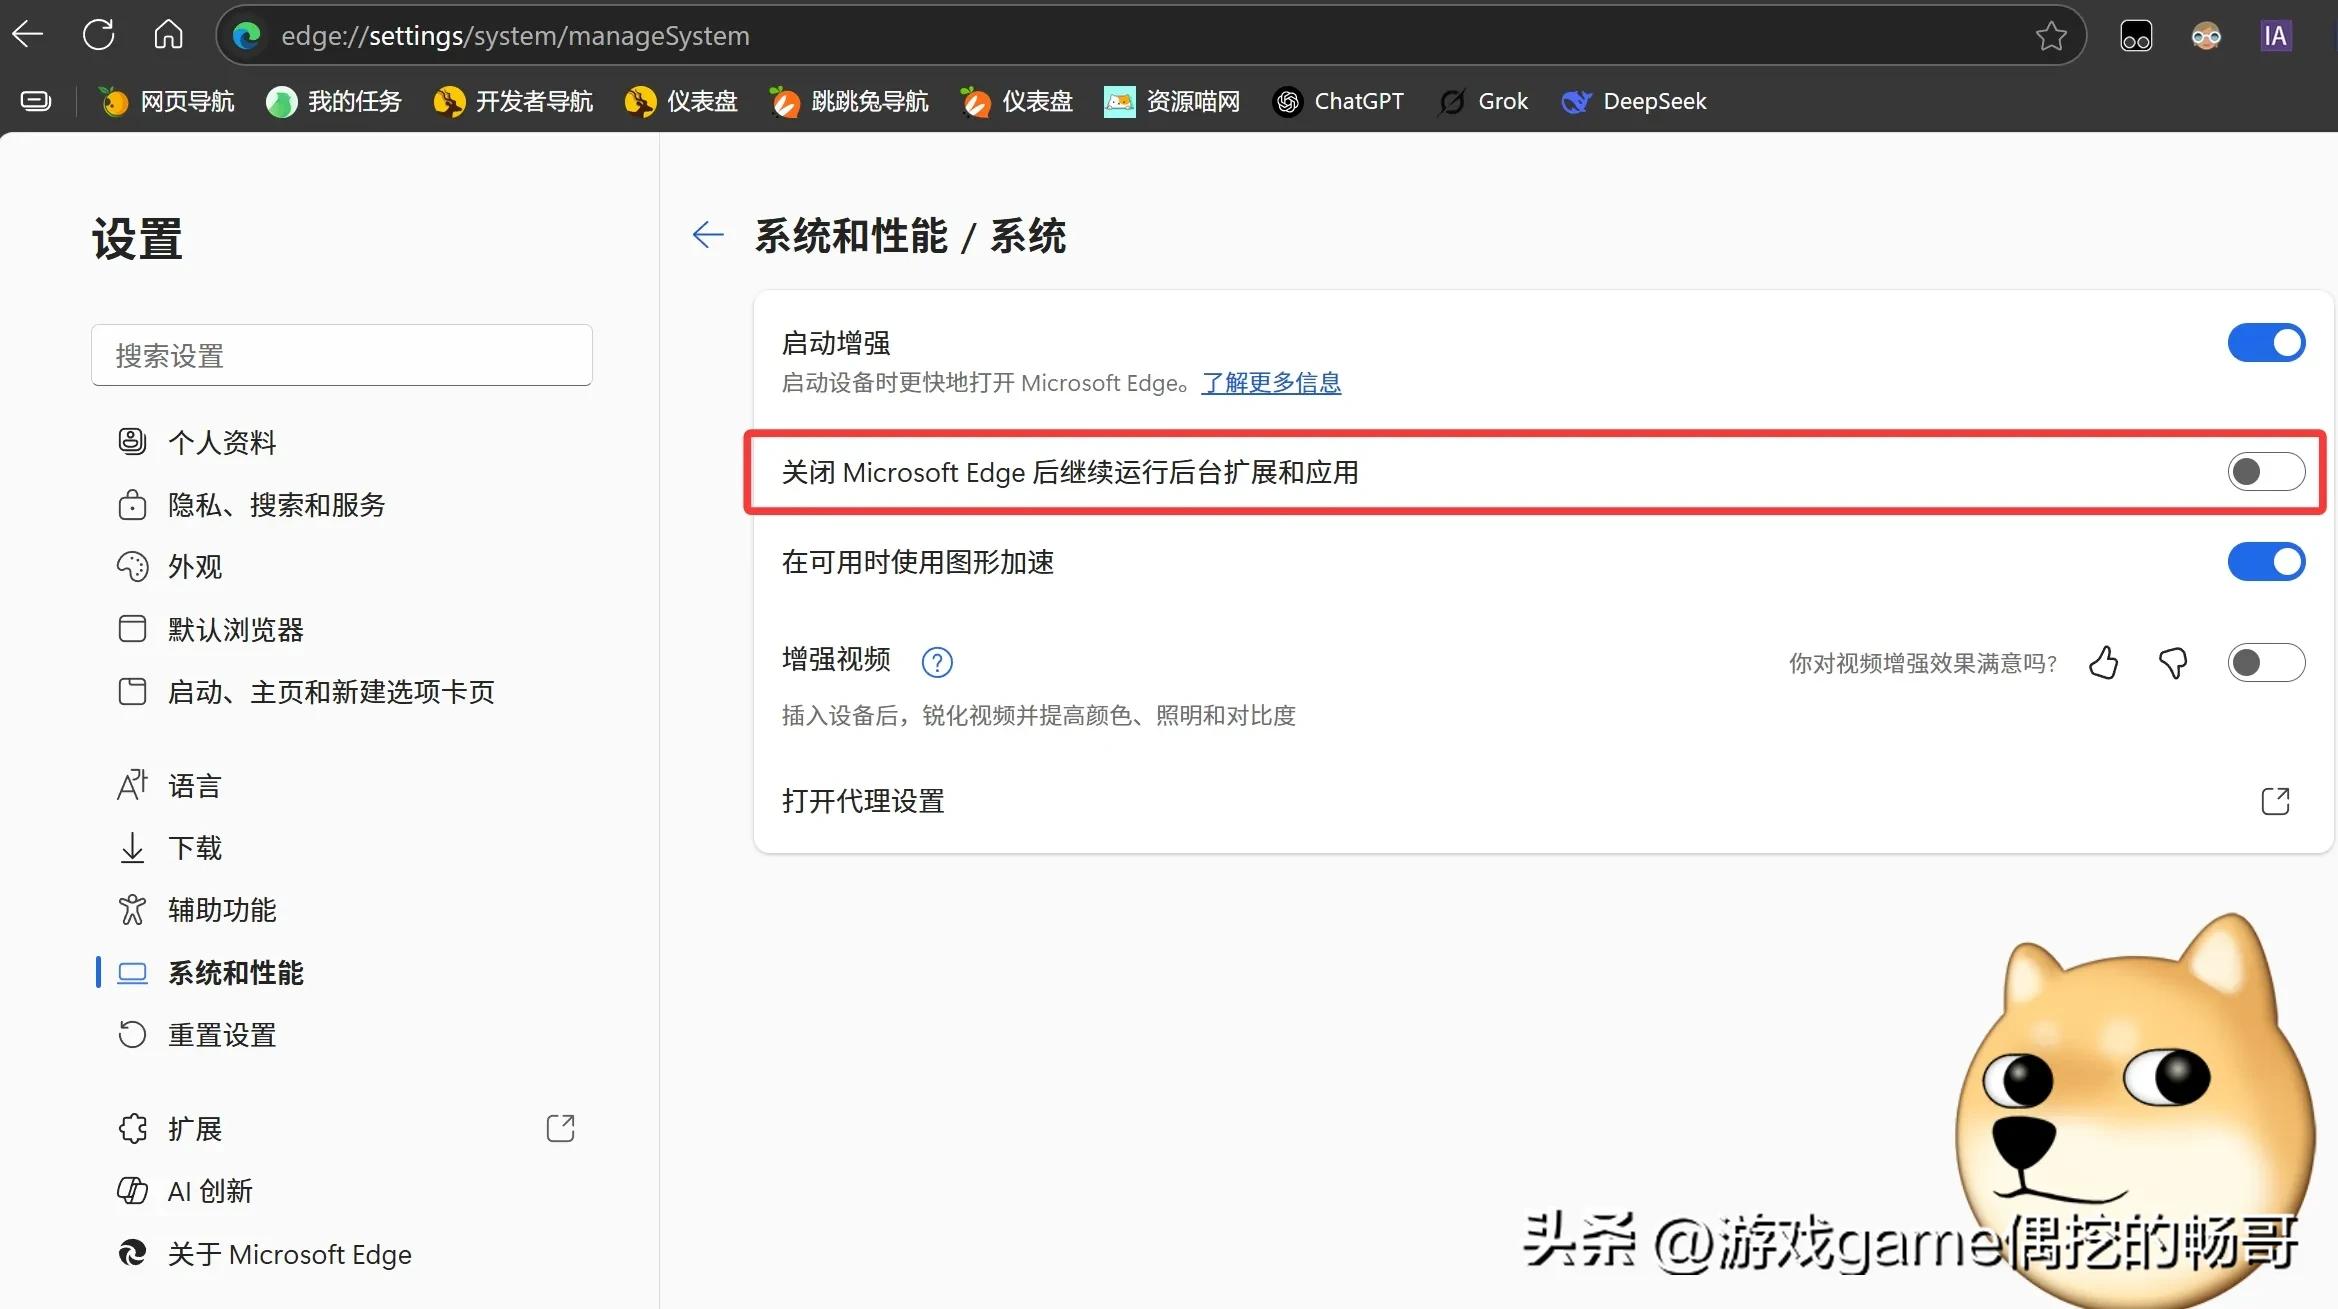The height and width of the screenshot is (1309, 2338).
Task: Open the profile avatar icon in toolbar
Action: (2205, 36)
